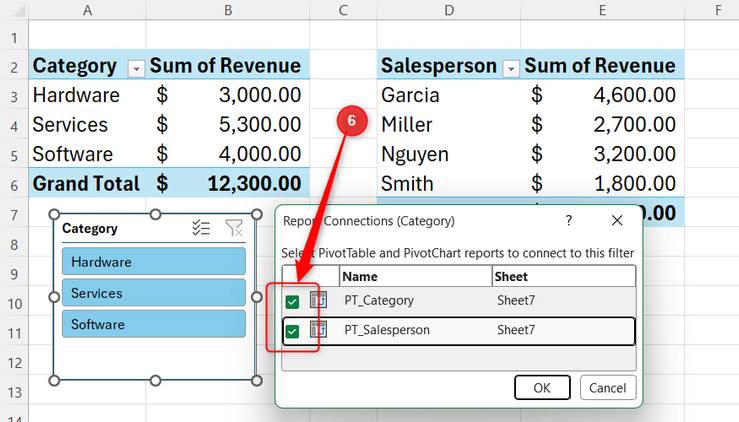Click Sum of Revenue header in column B
The width and height of the screenshot is (739, 422).
point(225,66)
